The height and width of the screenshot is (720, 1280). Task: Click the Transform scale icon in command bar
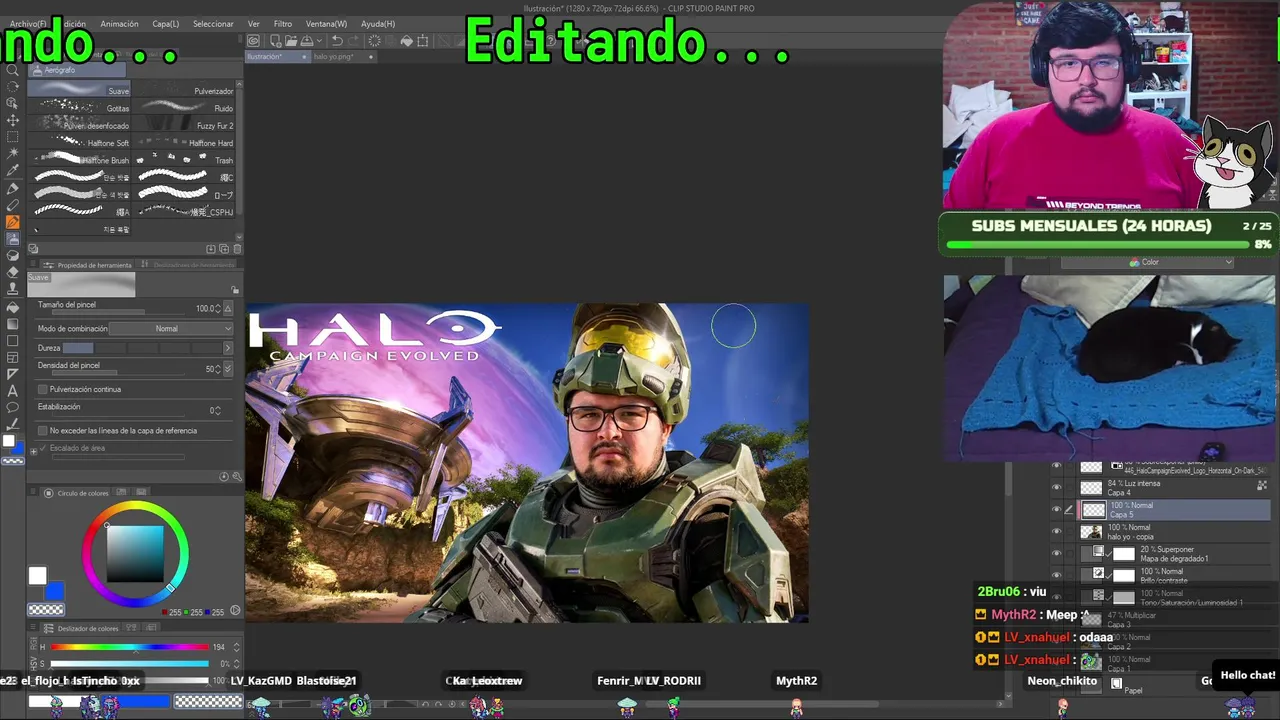click(423, 41)
